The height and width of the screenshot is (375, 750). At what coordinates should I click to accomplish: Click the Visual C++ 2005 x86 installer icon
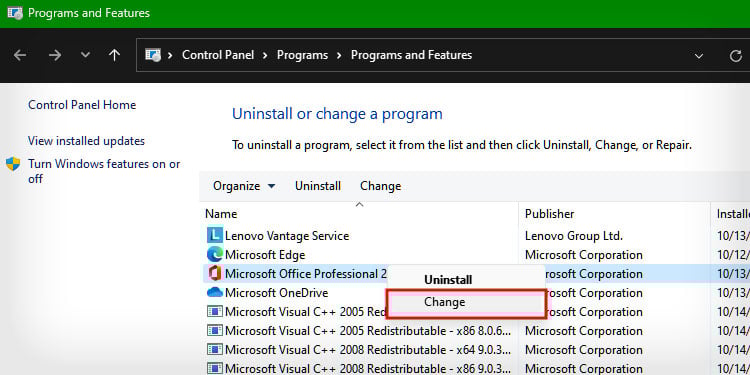point(215,331)
